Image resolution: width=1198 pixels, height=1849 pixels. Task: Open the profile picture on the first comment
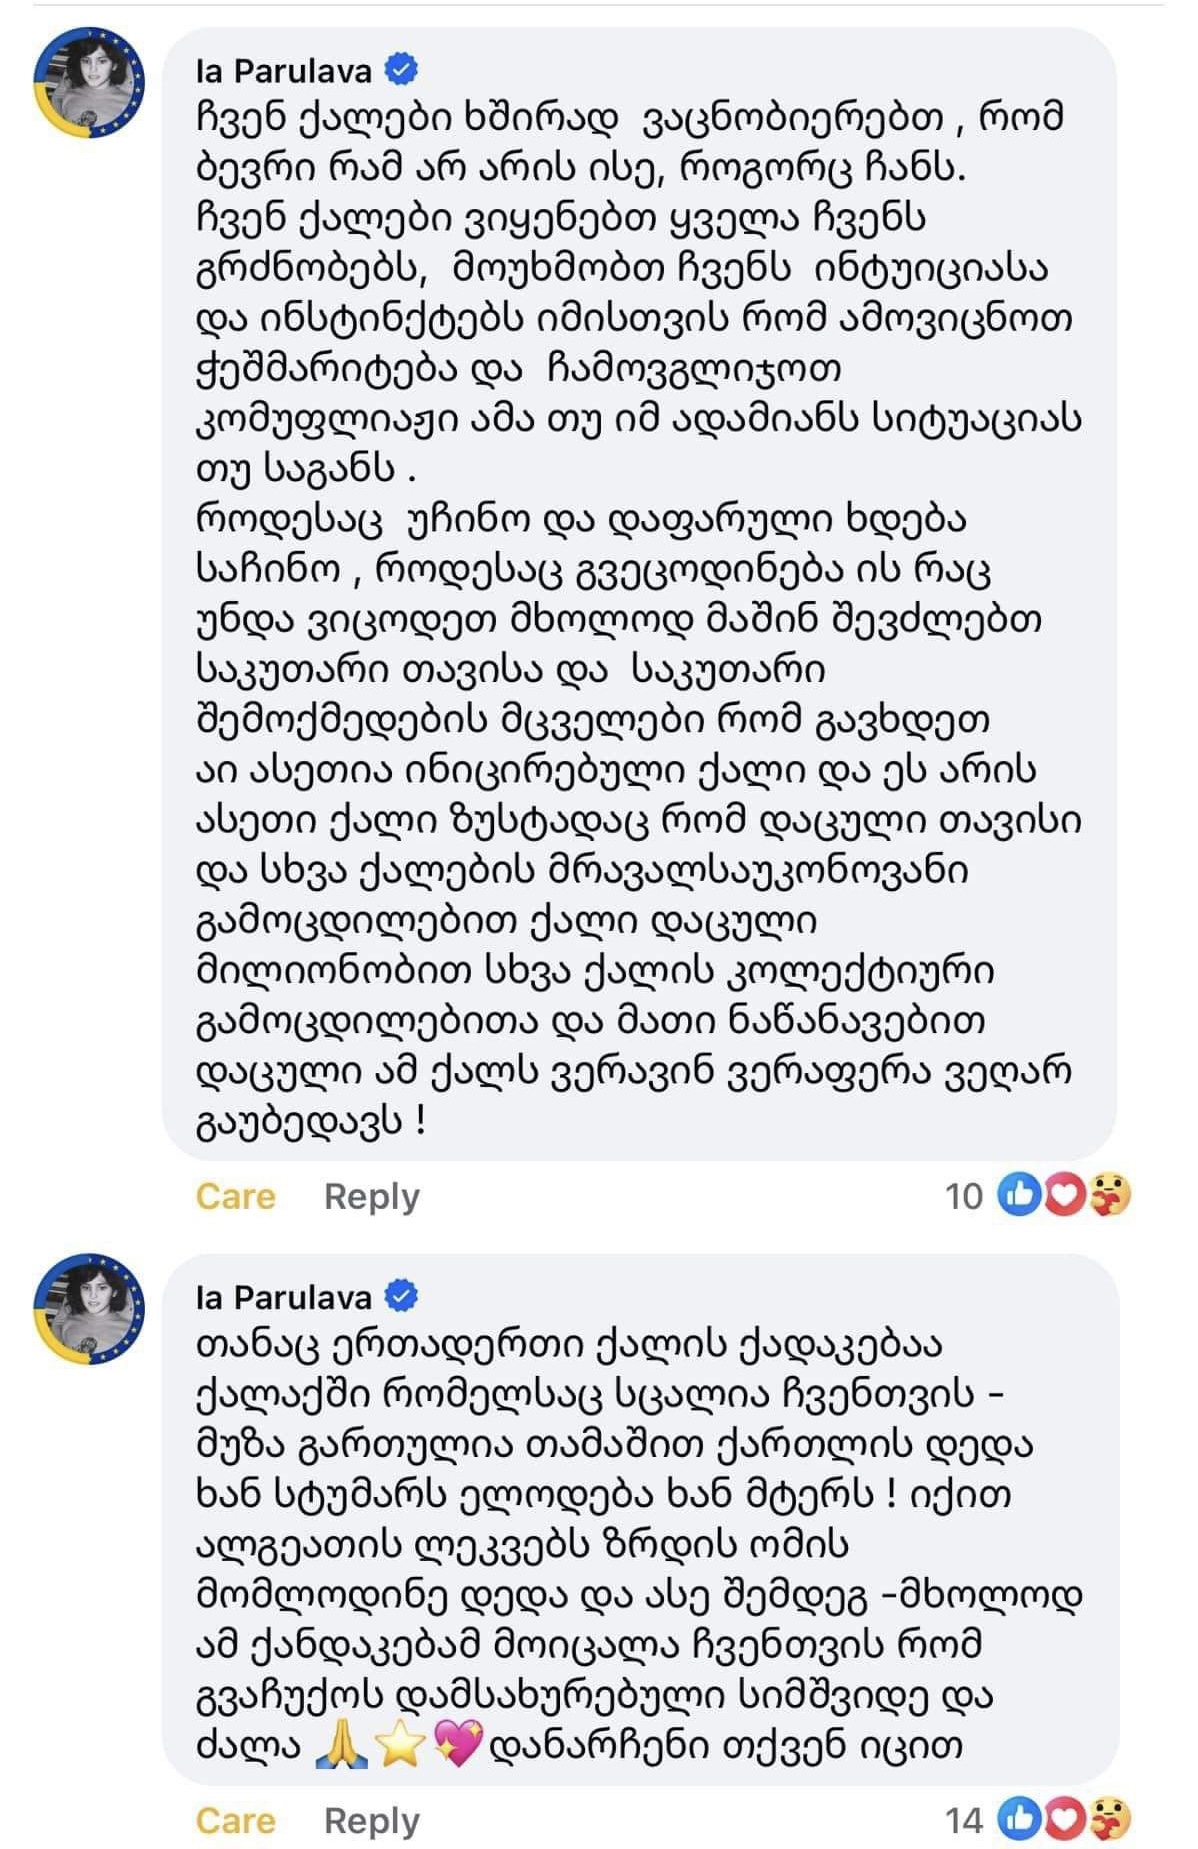click(x=89, y=82)
